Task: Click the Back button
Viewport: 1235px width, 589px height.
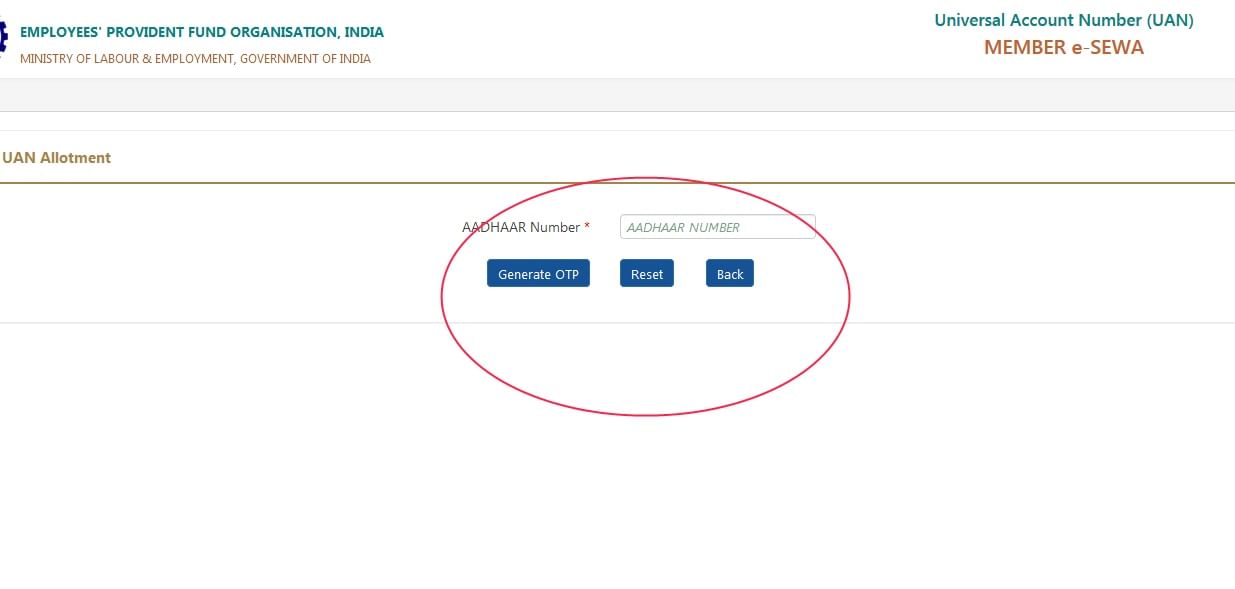Action: point(729,273)
